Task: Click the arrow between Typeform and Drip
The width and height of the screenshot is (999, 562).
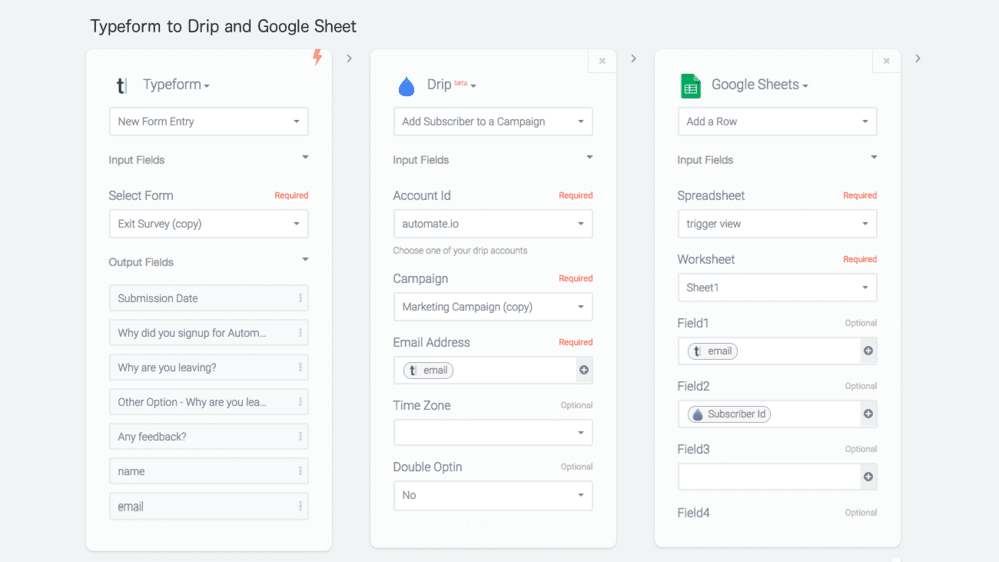Action: point(349,59)
